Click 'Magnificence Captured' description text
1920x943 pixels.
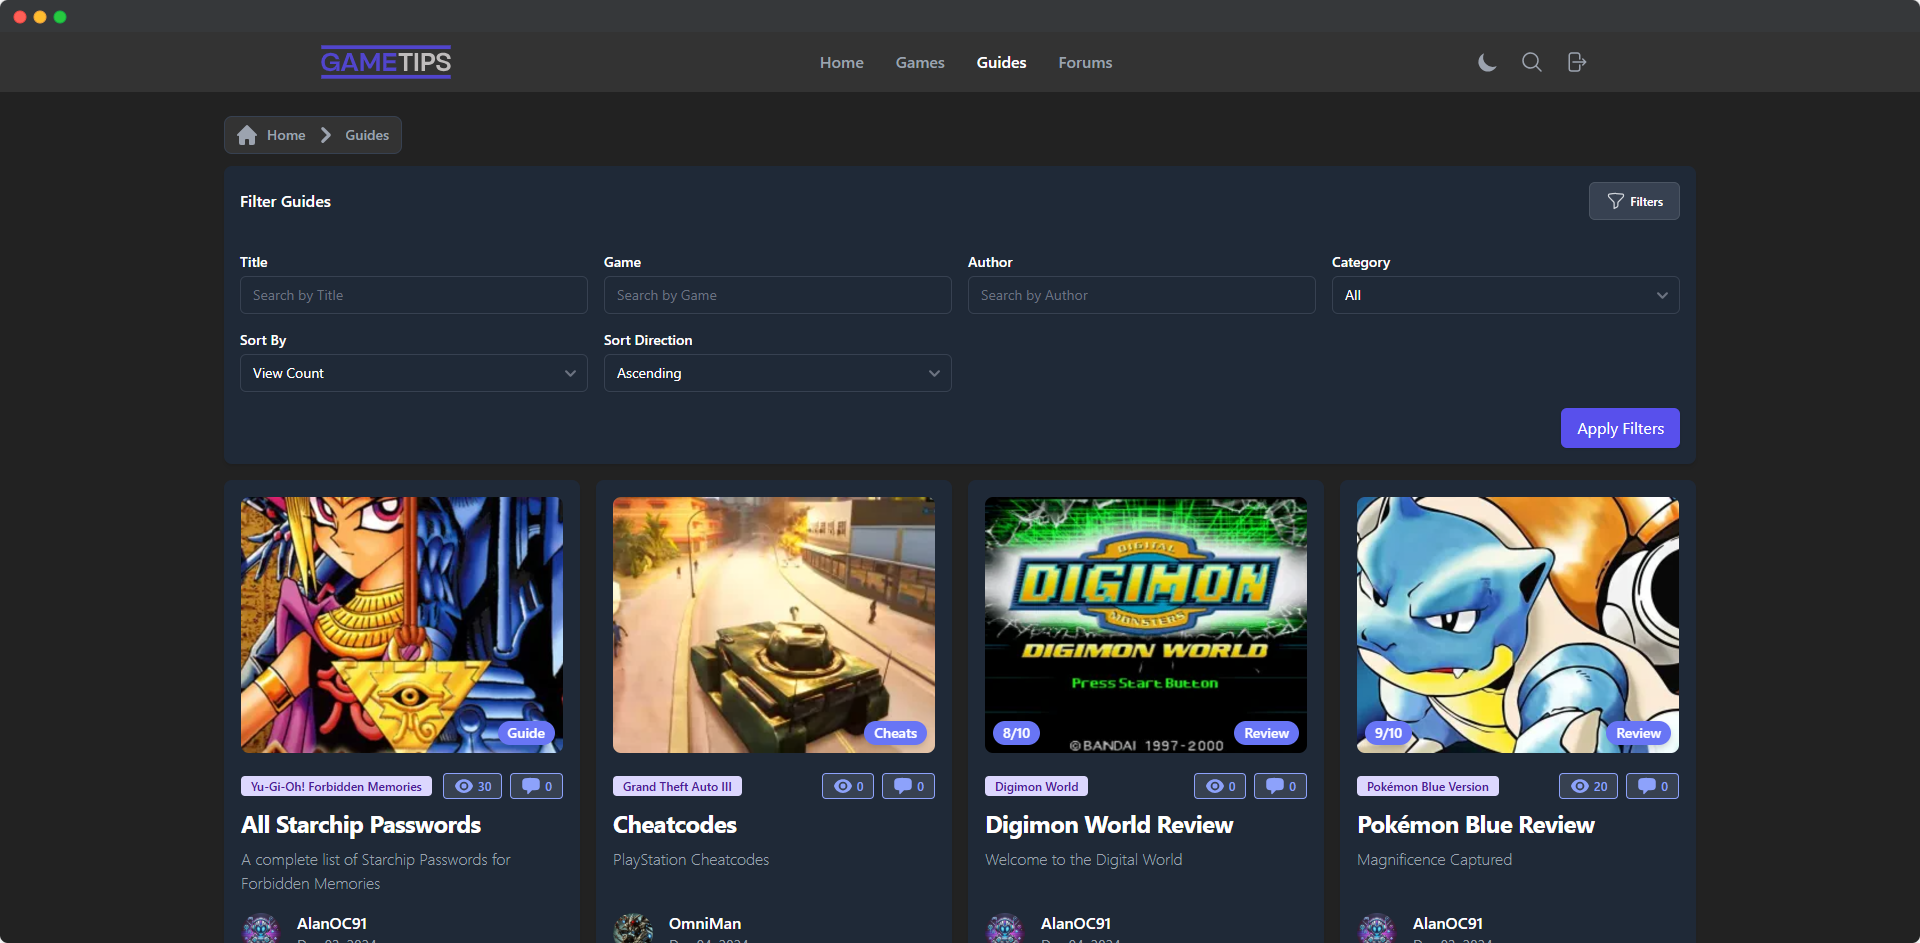click(1434, 859)
